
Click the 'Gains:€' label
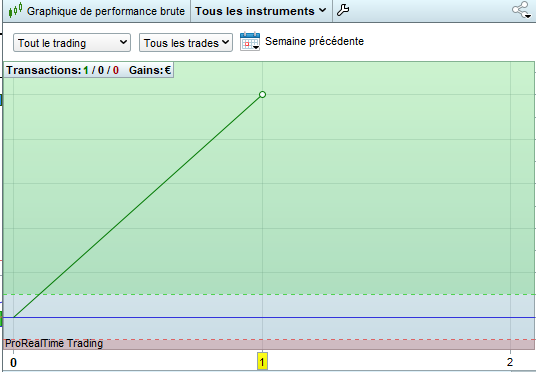150,70
